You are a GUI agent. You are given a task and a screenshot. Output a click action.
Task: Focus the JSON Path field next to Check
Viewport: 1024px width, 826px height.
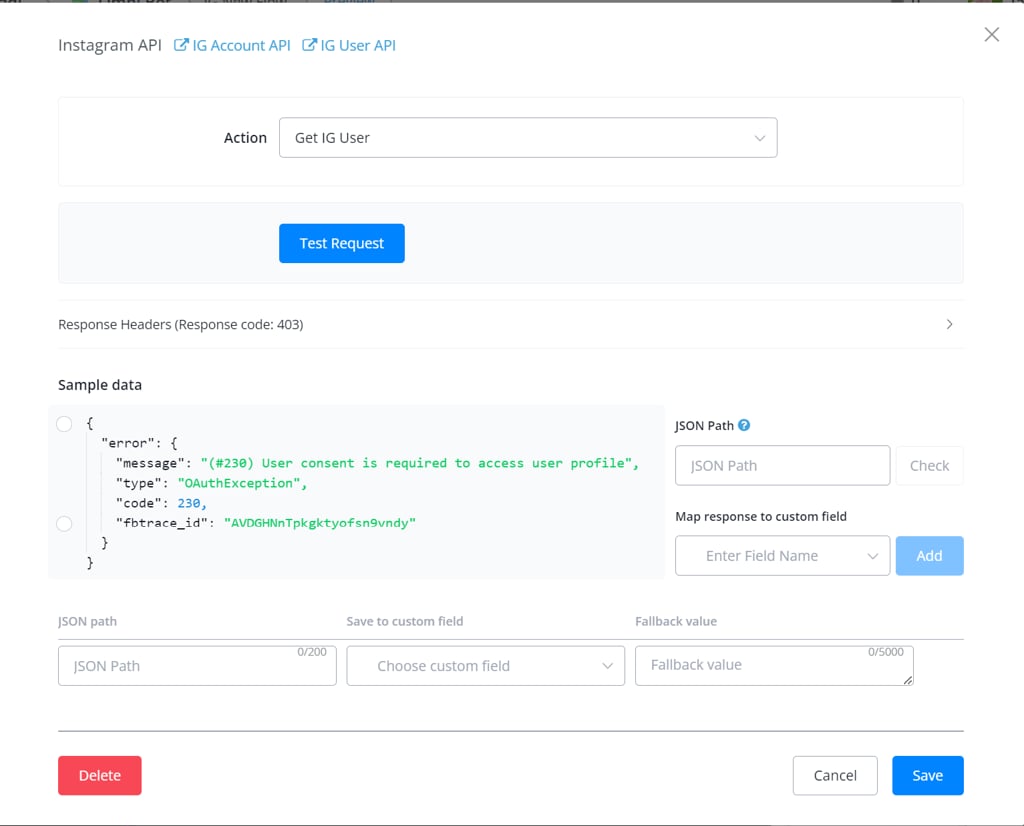(782, 466)
